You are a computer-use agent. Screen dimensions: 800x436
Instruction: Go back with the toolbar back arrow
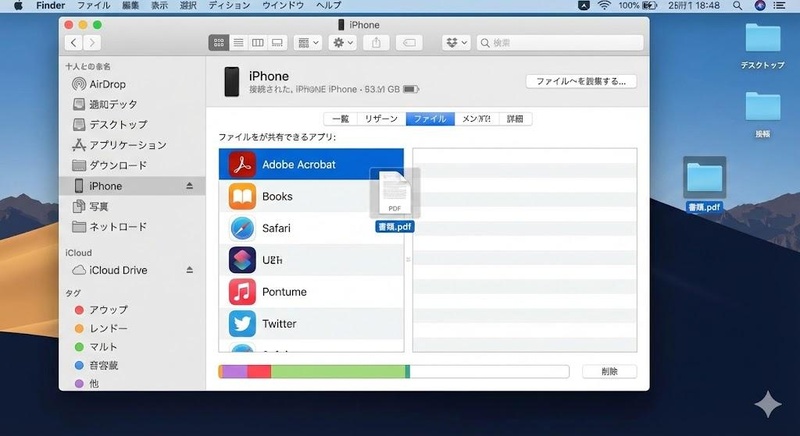(73, 43)
